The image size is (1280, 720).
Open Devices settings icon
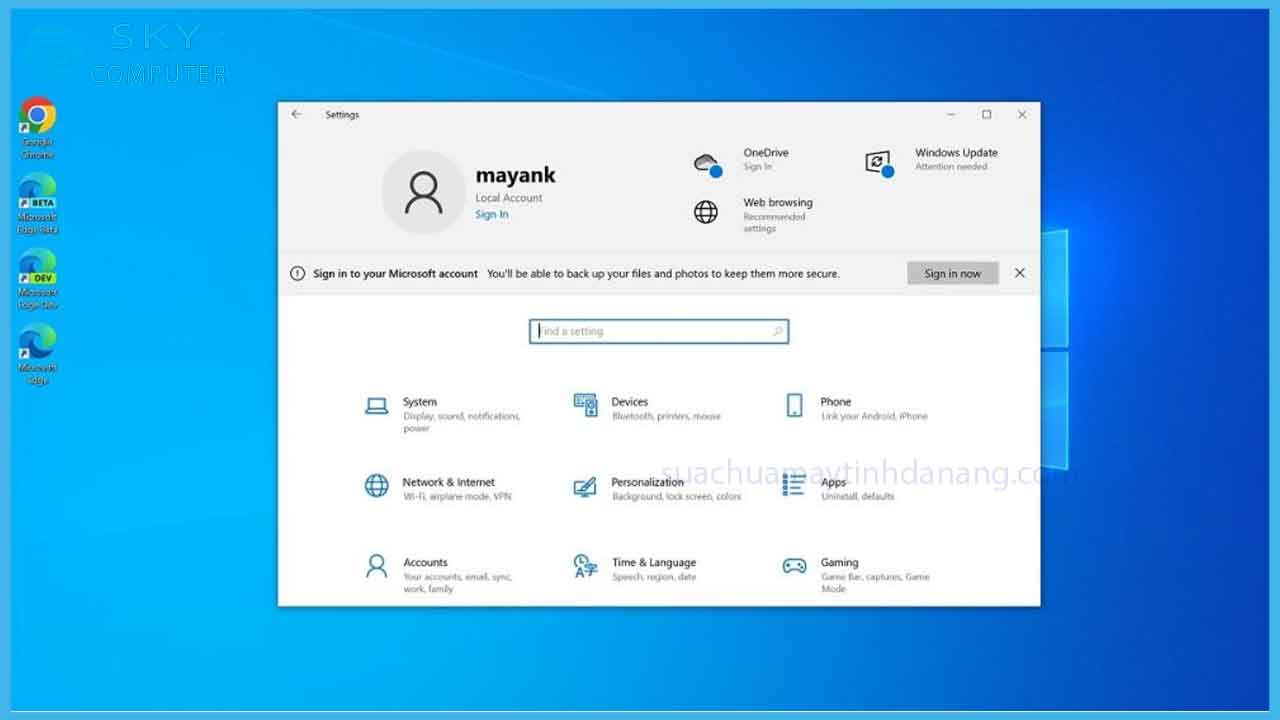(x=585, y=404)
